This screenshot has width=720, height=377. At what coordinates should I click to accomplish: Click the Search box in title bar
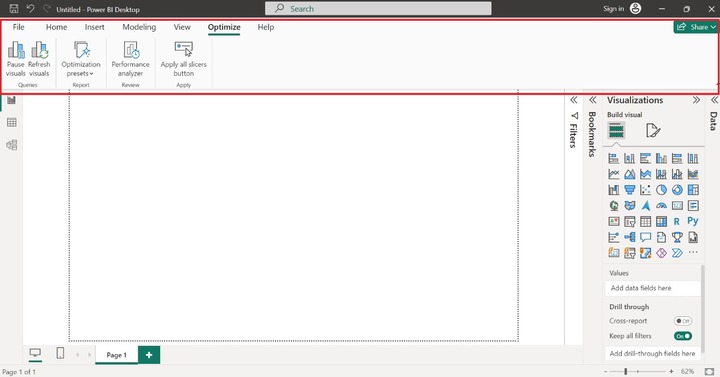point(378,9)
